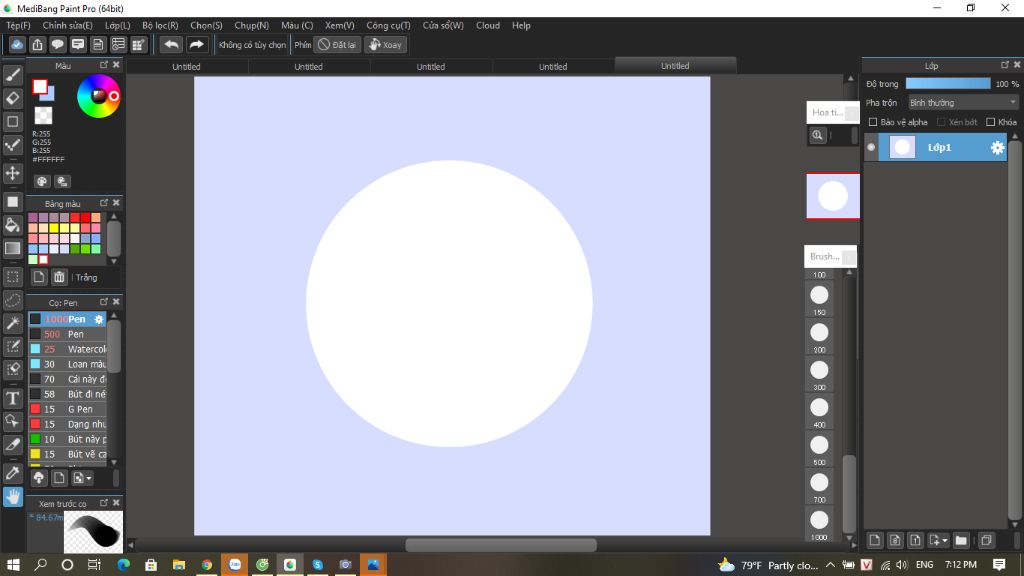Screen dimensions: 1024x576
Task: Select the transparent color swatch
Action: click(x=43, y=116)
